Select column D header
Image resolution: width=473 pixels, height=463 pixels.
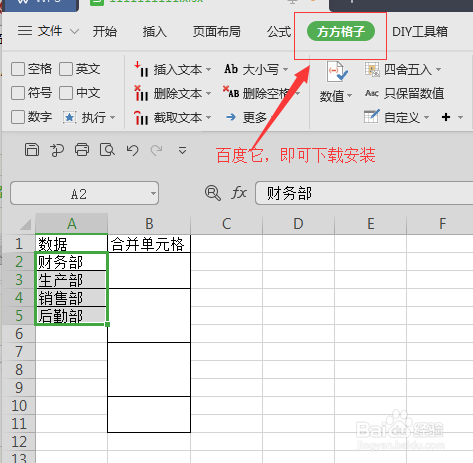click(298, 224)
